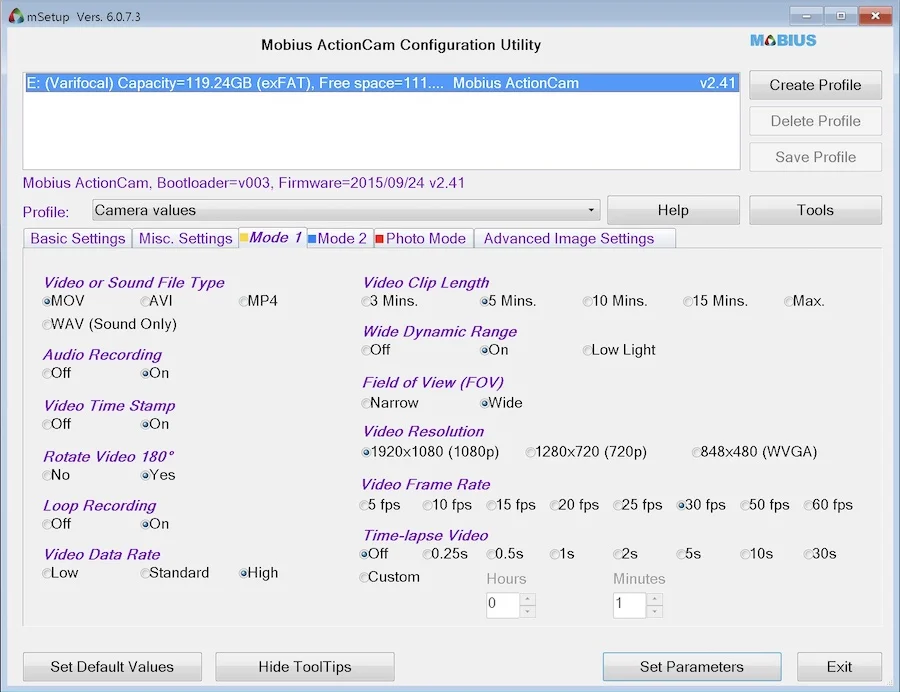Choose MP4 file type
This screenshot has width=900, height=692.
[258, 301]
